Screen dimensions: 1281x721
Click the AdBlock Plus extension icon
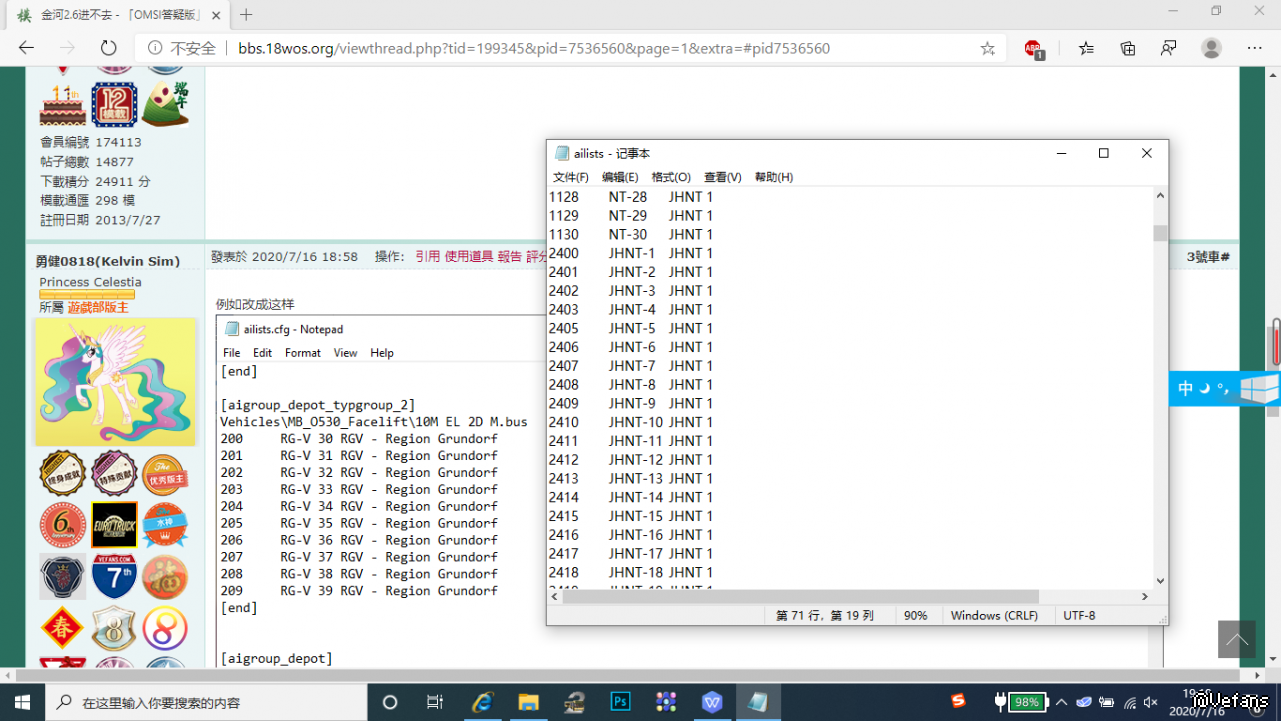pos(1033,48)
